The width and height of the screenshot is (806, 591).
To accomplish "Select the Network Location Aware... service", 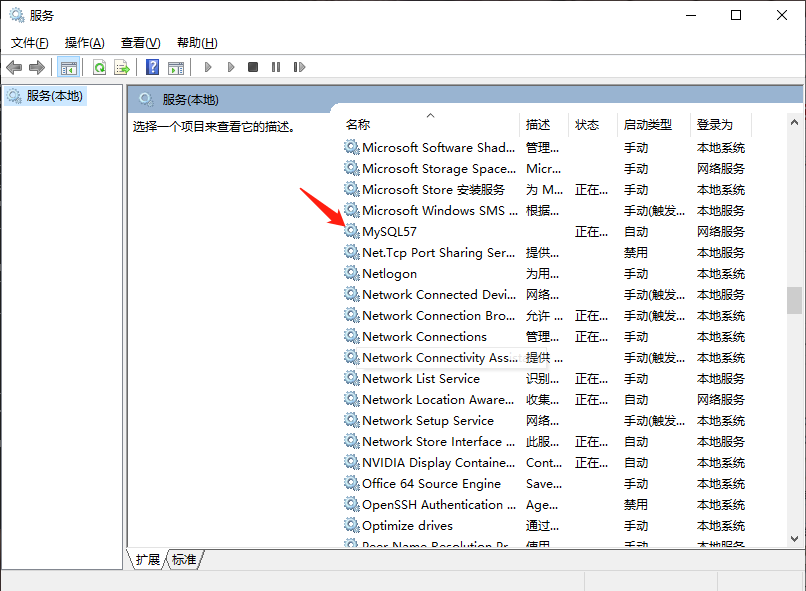I will click(438, 399).
